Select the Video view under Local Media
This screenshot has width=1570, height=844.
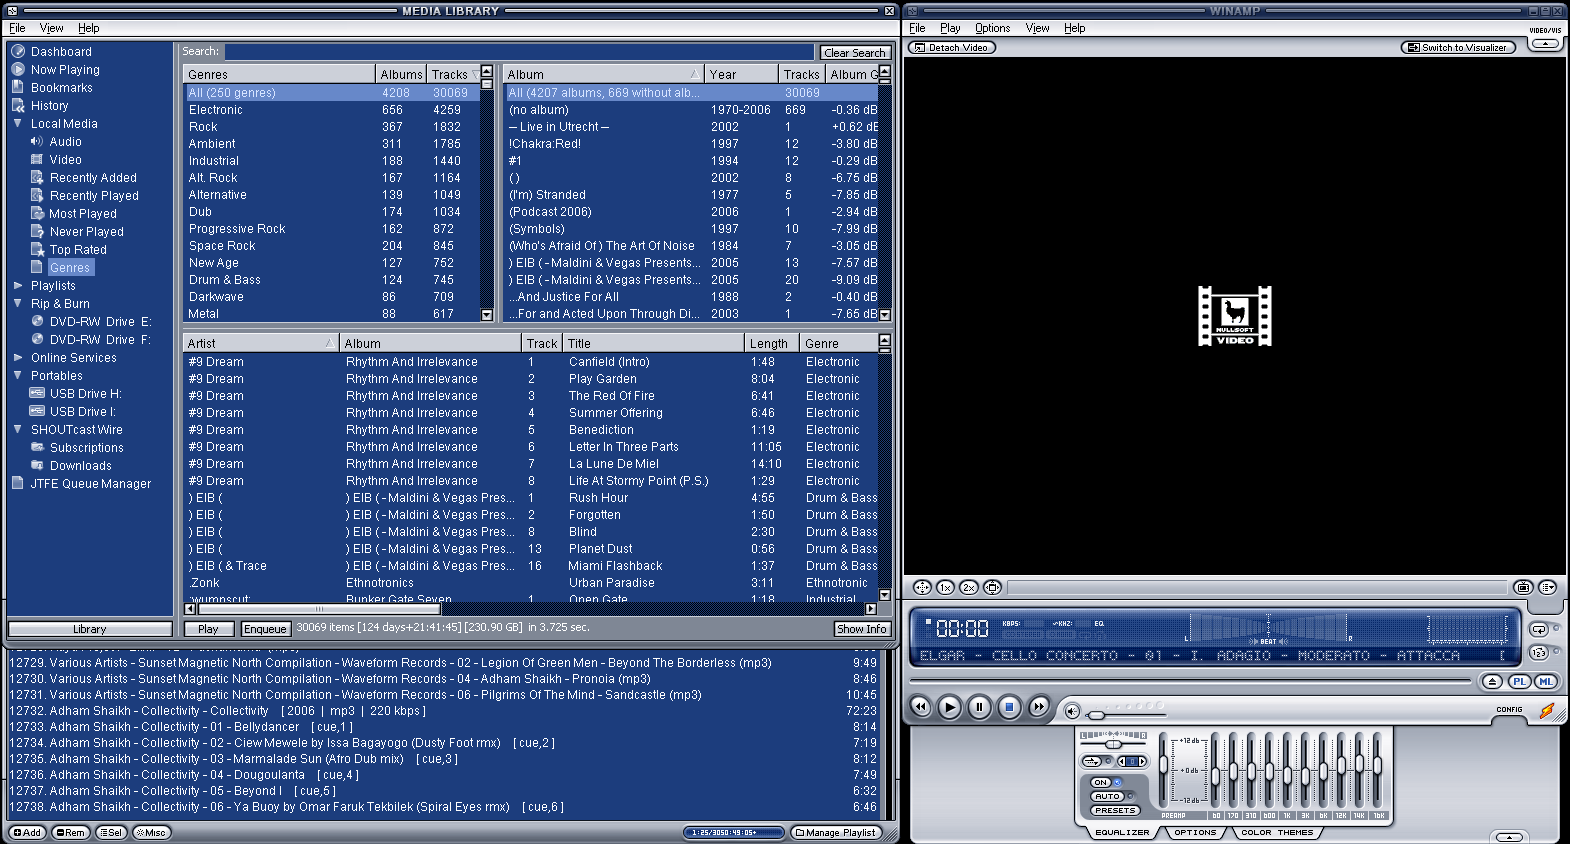pyautogui.click(x=66, y=160)
